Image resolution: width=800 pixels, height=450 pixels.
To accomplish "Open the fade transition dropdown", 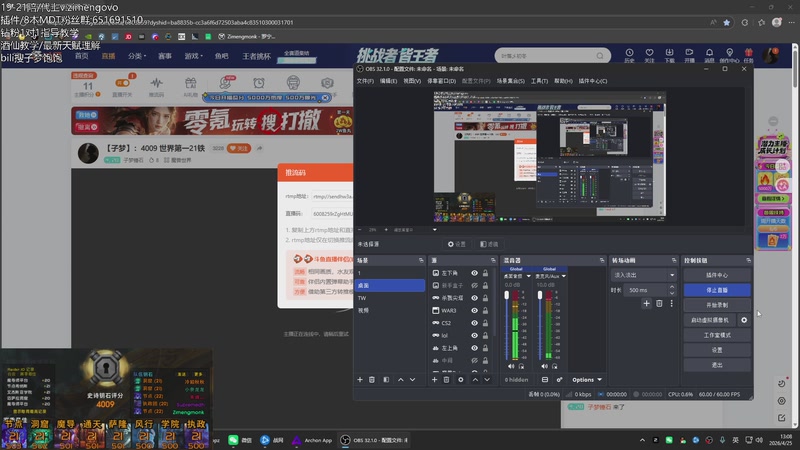I will pos(644,275).
